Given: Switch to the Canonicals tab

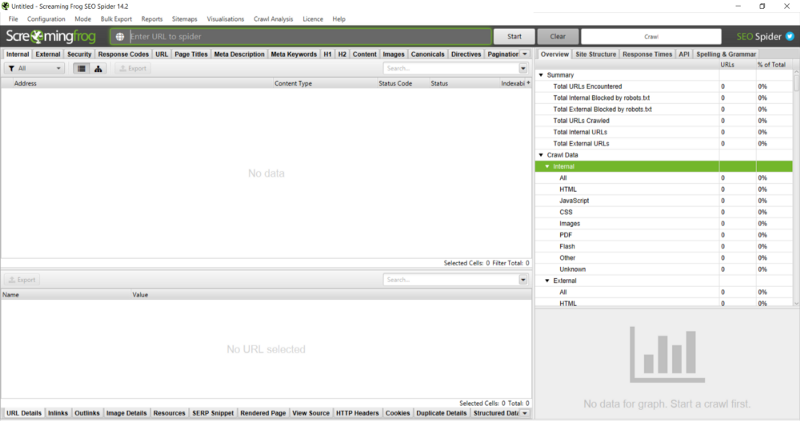Looking at the screenshot, I should pos(428,54).
